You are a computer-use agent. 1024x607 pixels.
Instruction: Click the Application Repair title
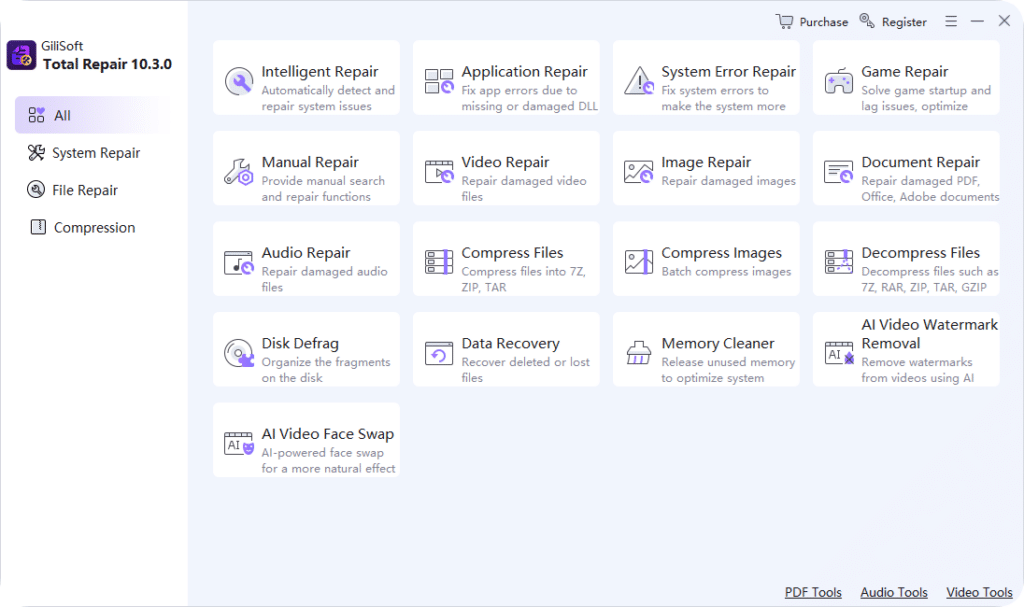524,72
